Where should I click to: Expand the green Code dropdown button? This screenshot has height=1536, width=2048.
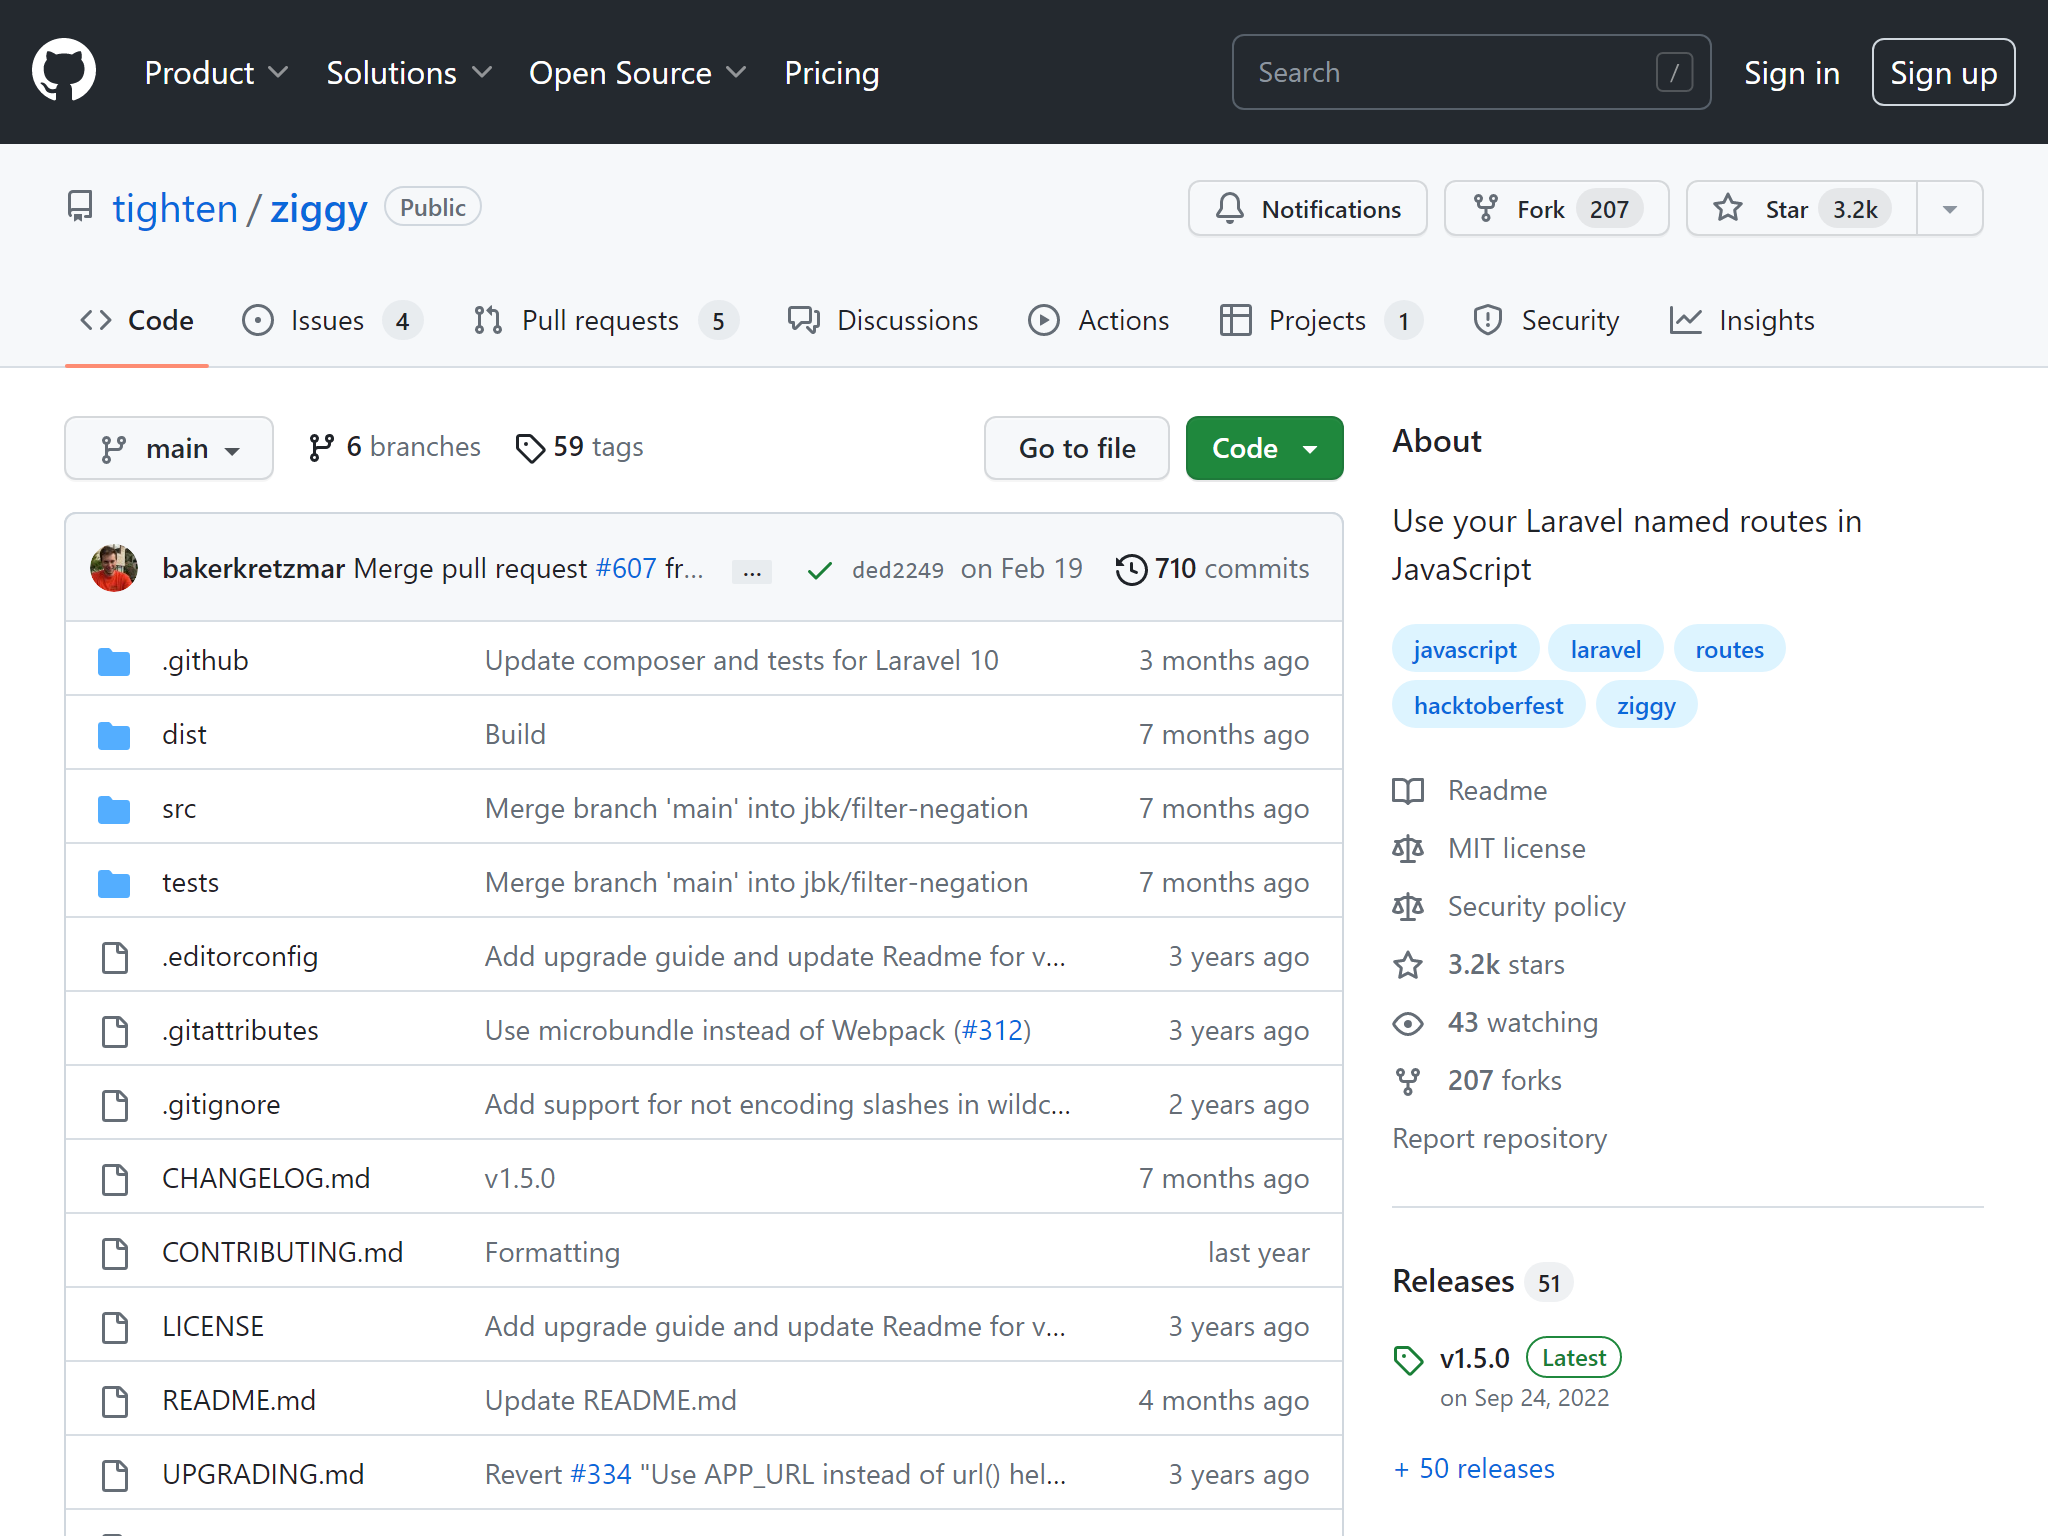coord(1264,448)
